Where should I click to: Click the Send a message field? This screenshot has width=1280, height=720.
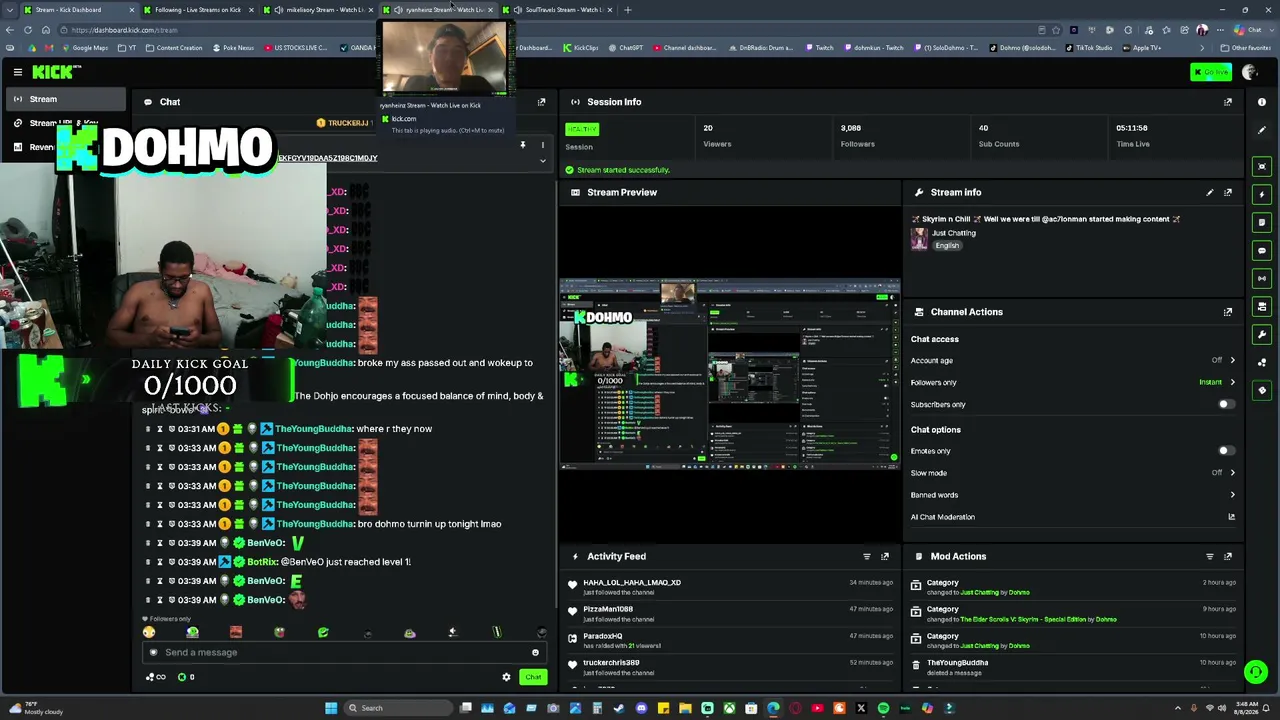click(343, 652)
